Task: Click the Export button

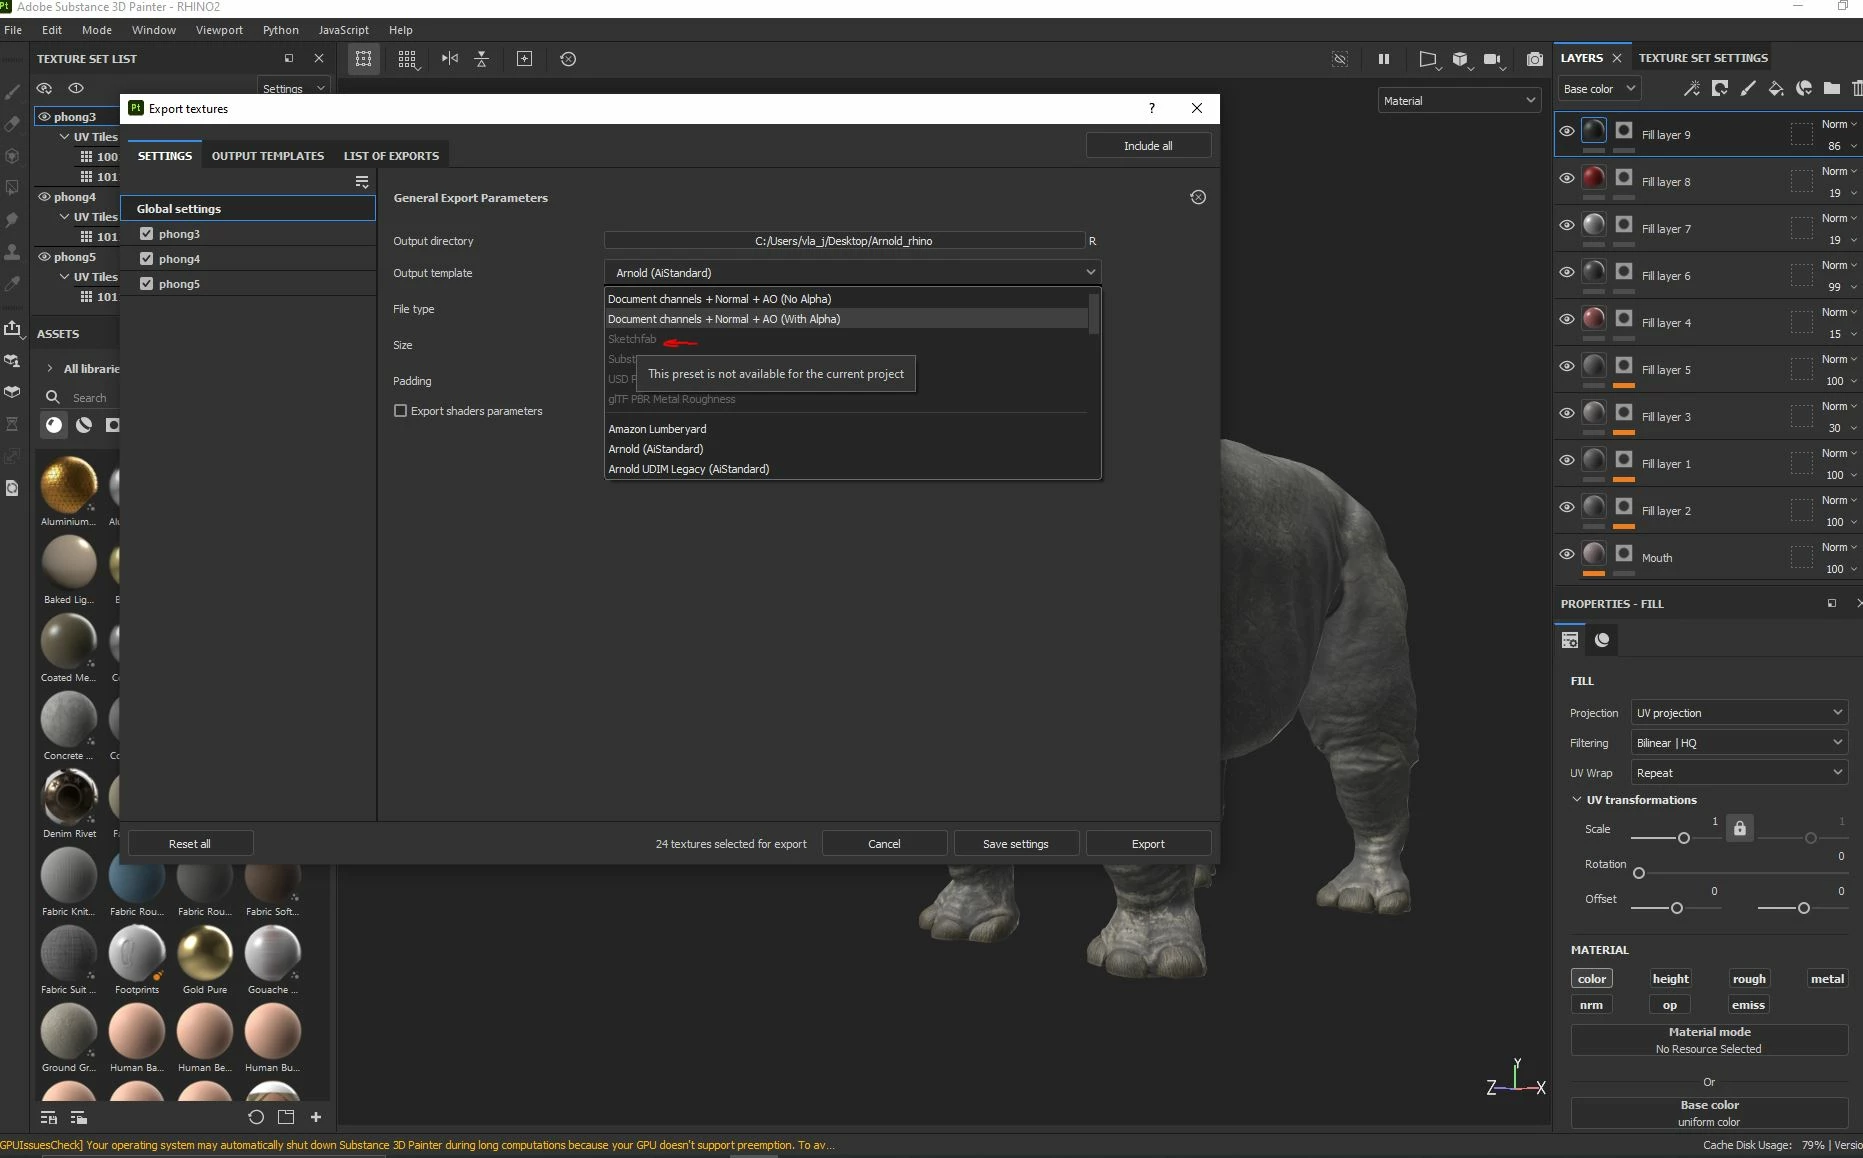Action: (1148, 844)
